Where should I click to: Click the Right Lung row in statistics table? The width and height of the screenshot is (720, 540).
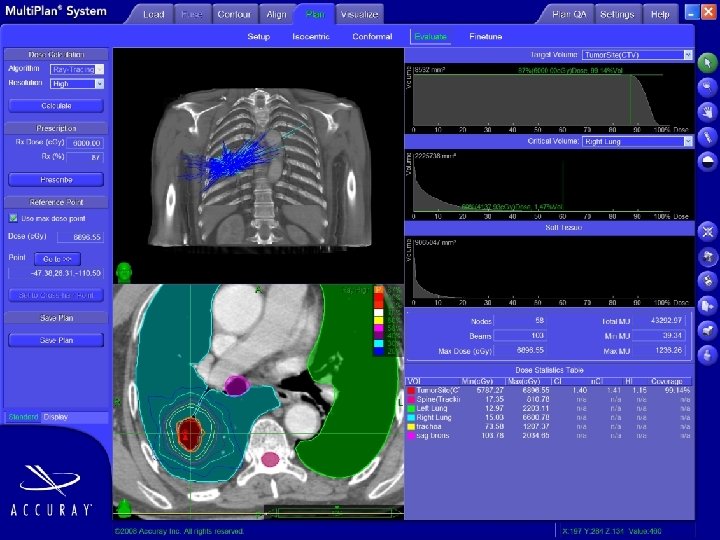pyautogui.click(x=549, y=417)
